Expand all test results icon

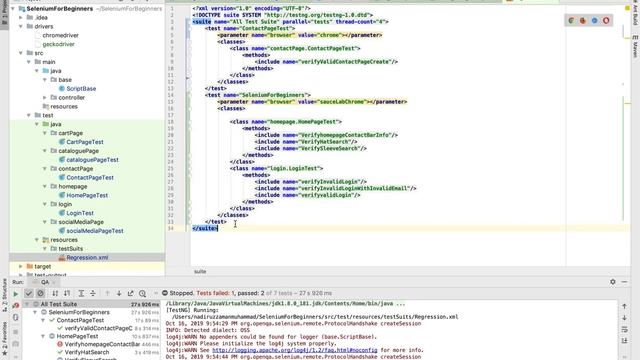pyautogui.click(x=81, y=293)
